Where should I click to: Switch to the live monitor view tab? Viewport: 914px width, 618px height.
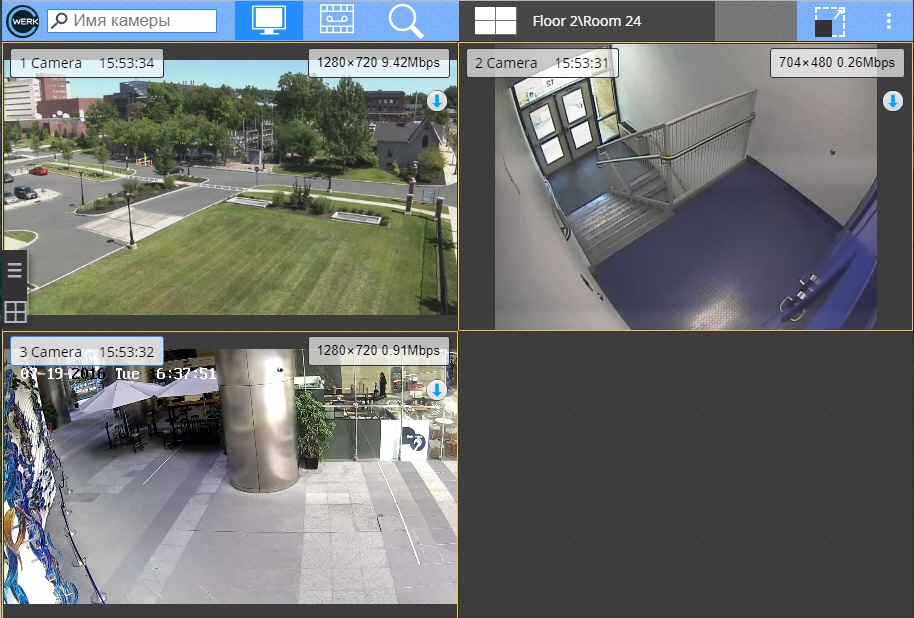click(268, 21)
